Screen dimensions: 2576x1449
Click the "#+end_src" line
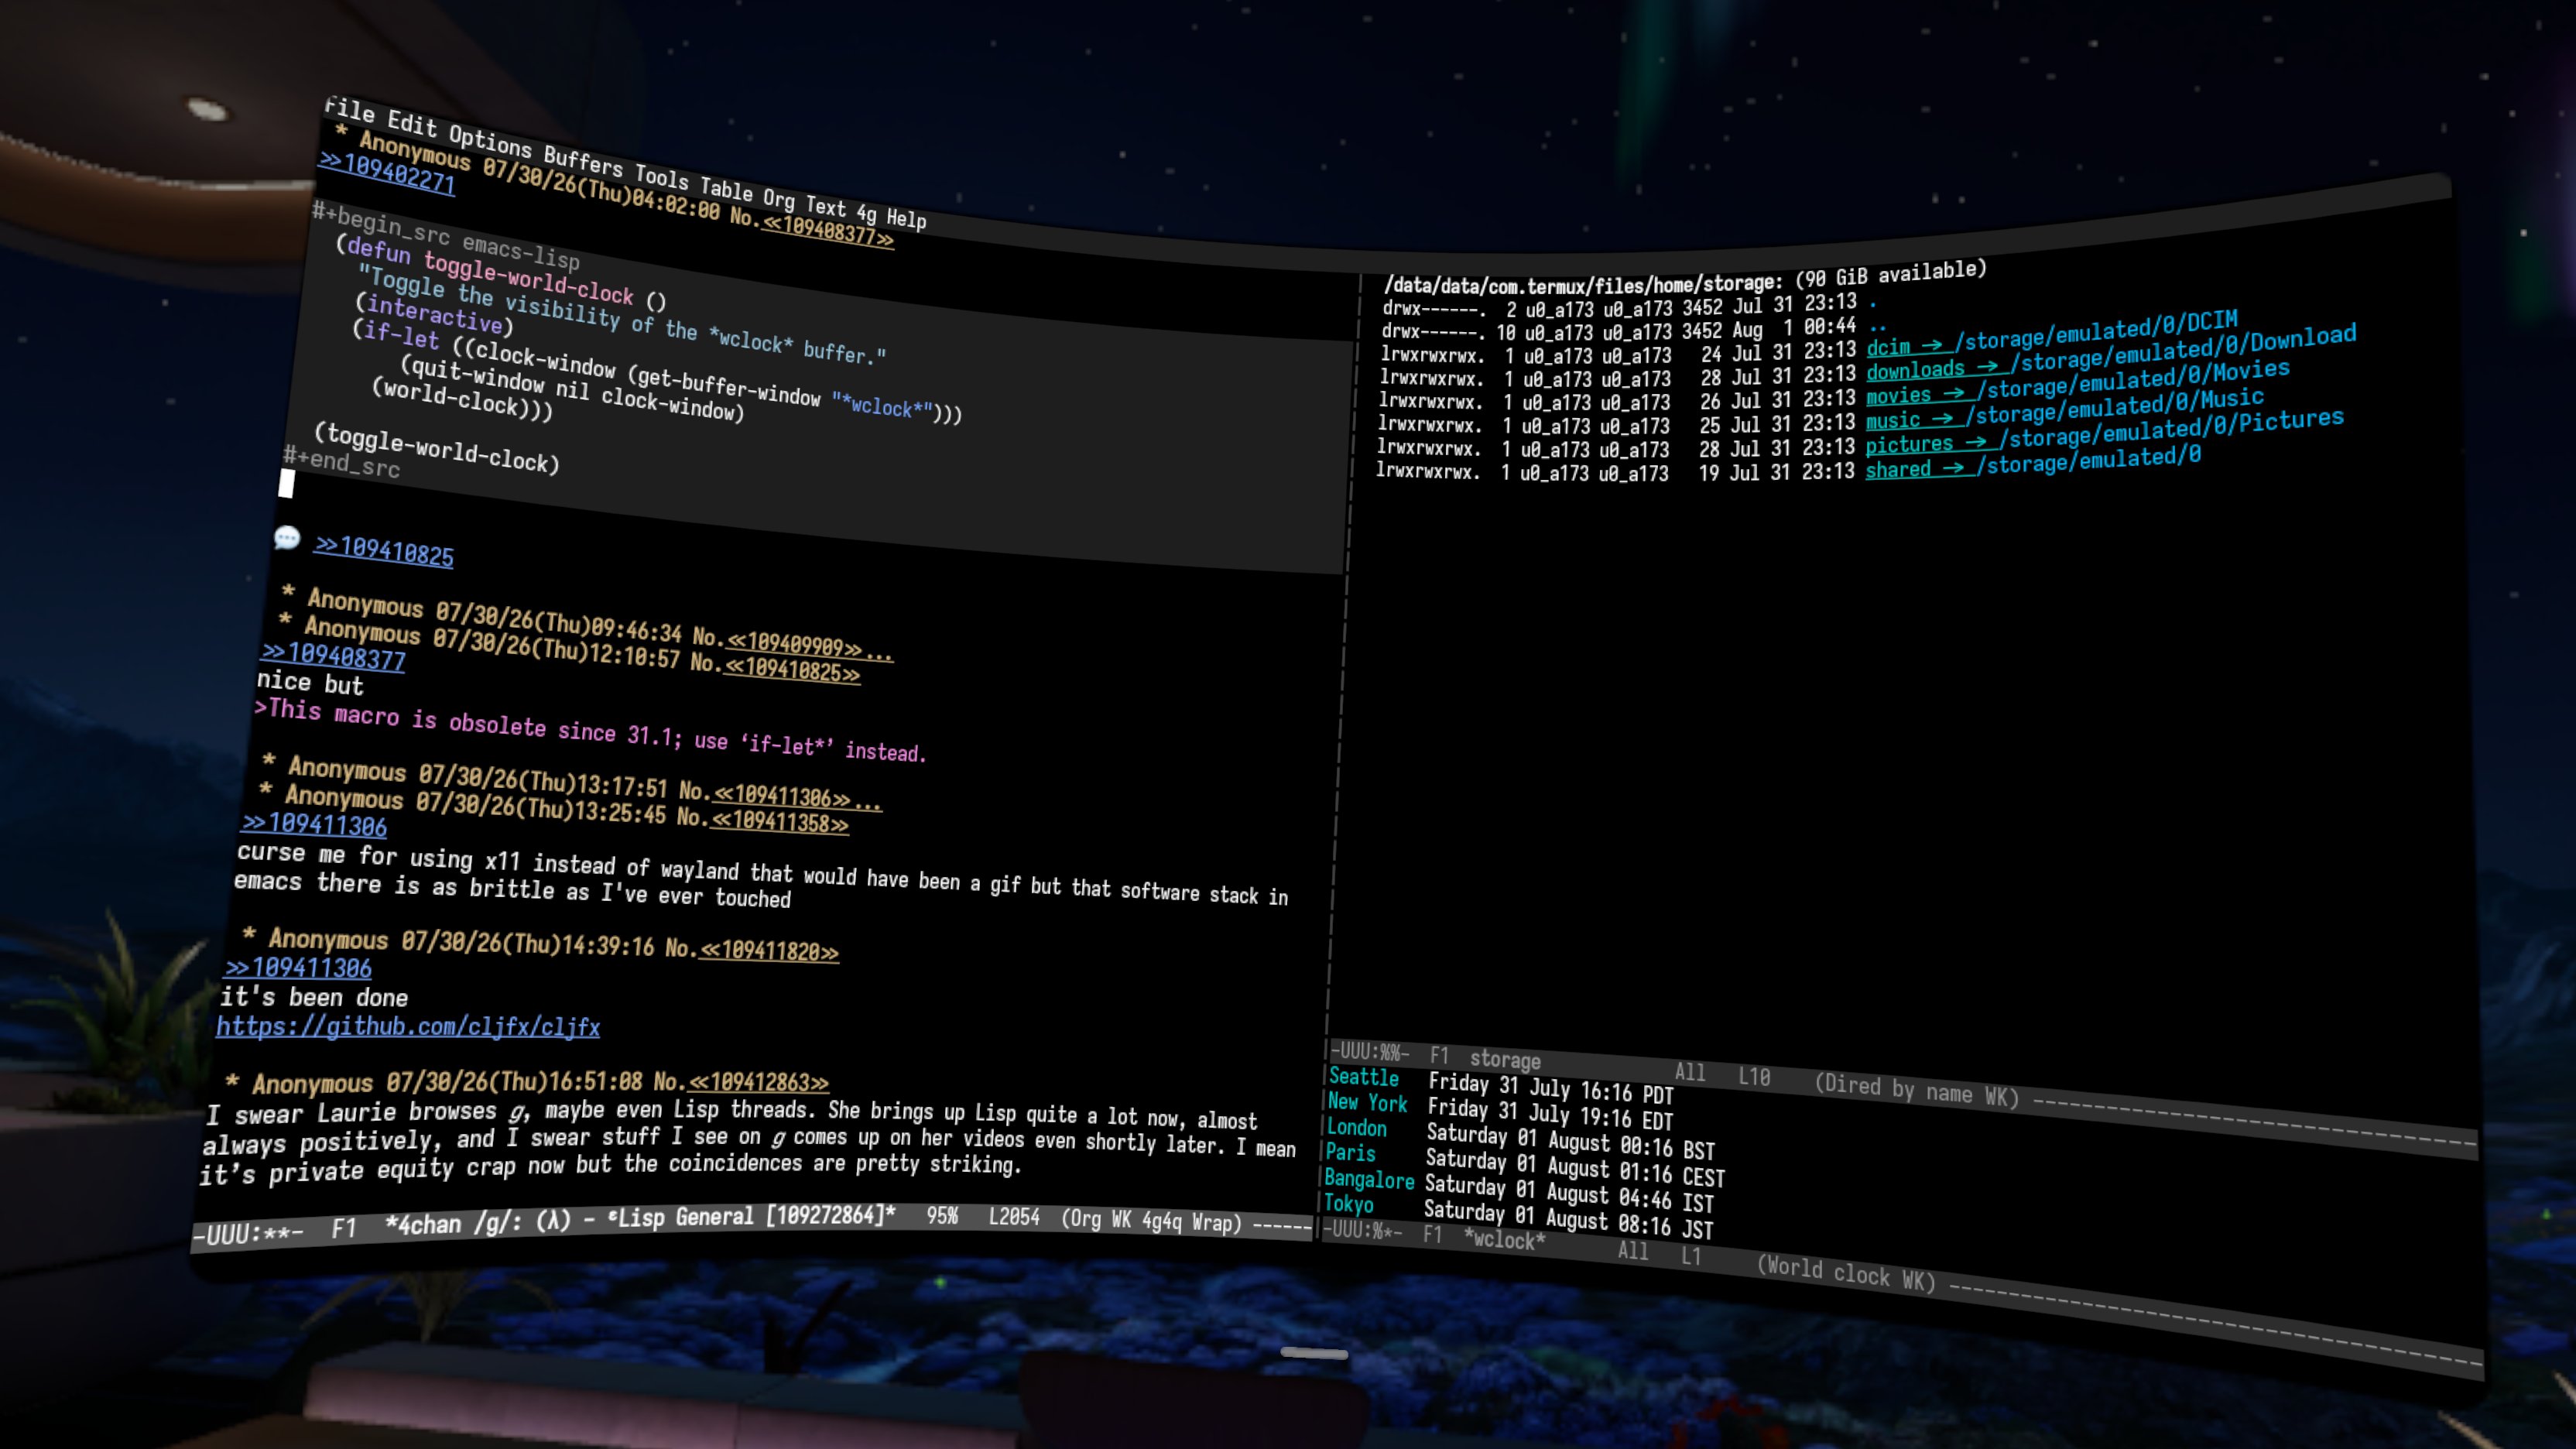pyautogui.click(x=342, y=462)
